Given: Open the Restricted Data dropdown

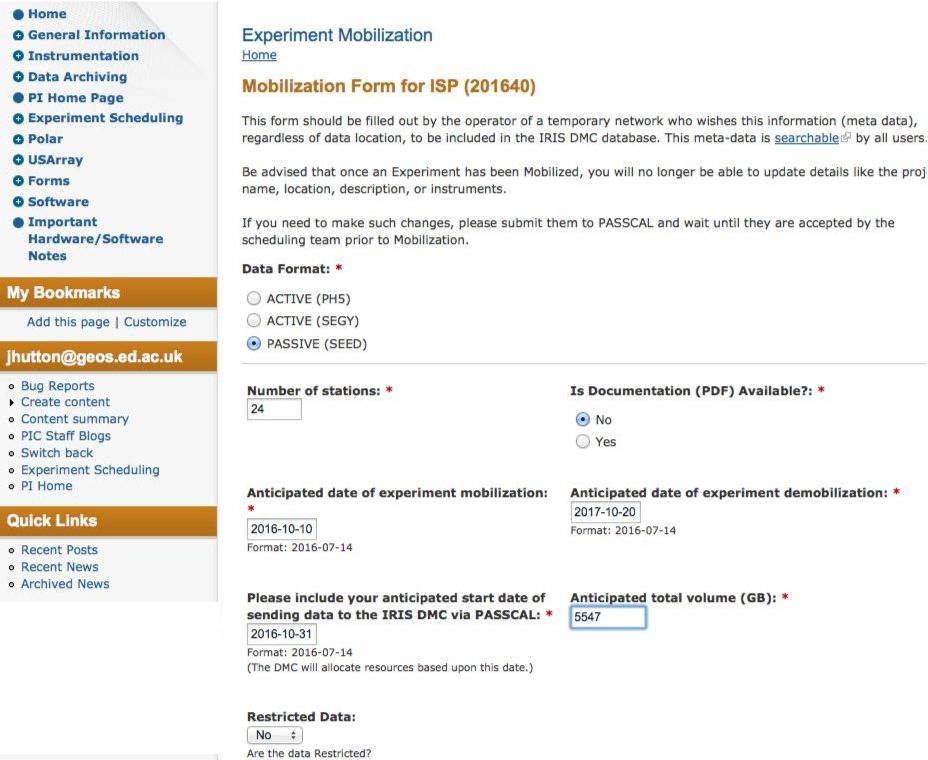Looking at the screenshot, I should point(275,735).
